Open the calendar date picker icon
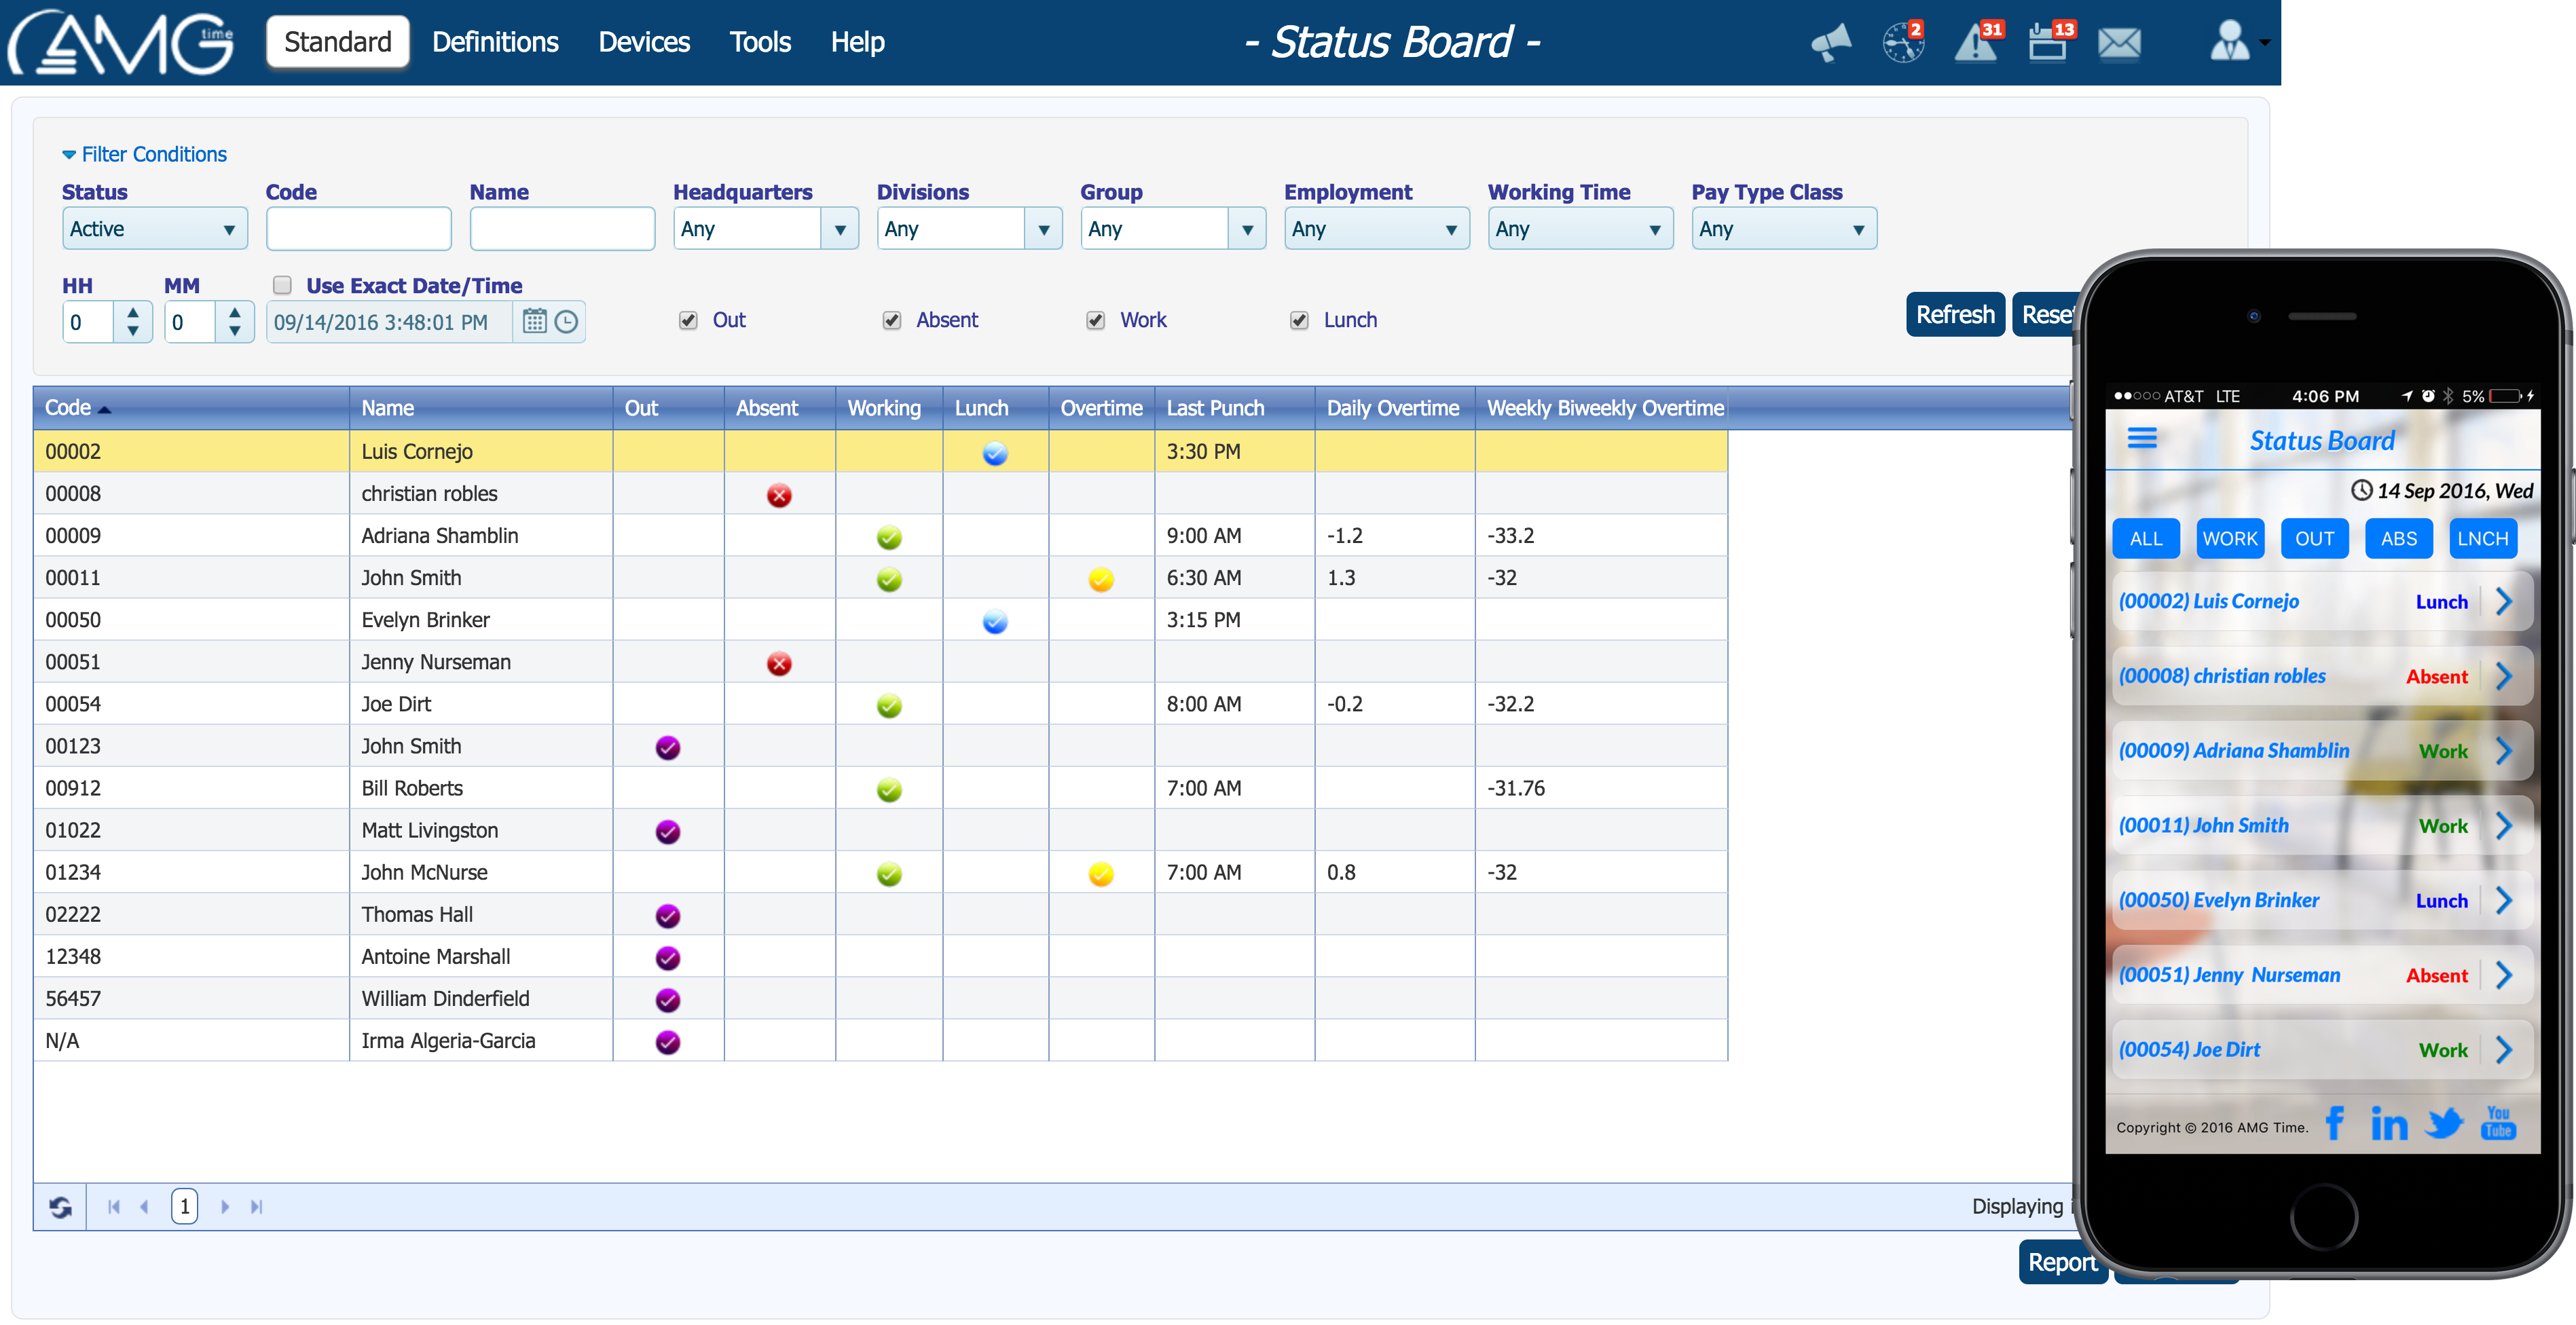The height and width of the screenshot is (1325, 2576). pos(535,321)
